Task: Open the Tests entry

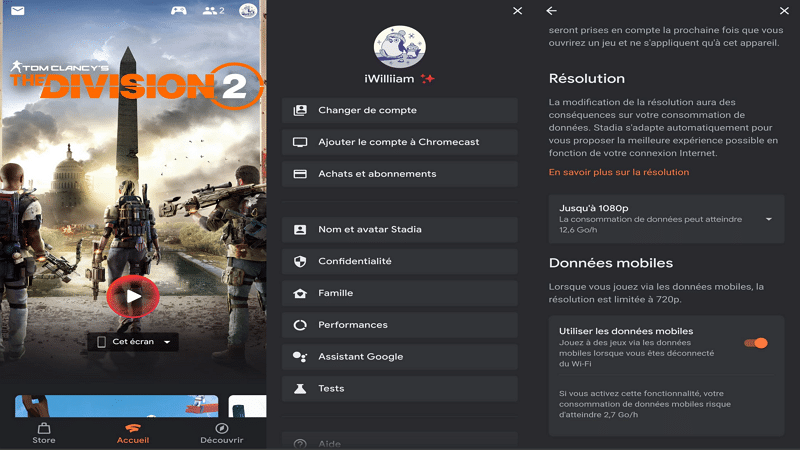Action: coord(399,389)
